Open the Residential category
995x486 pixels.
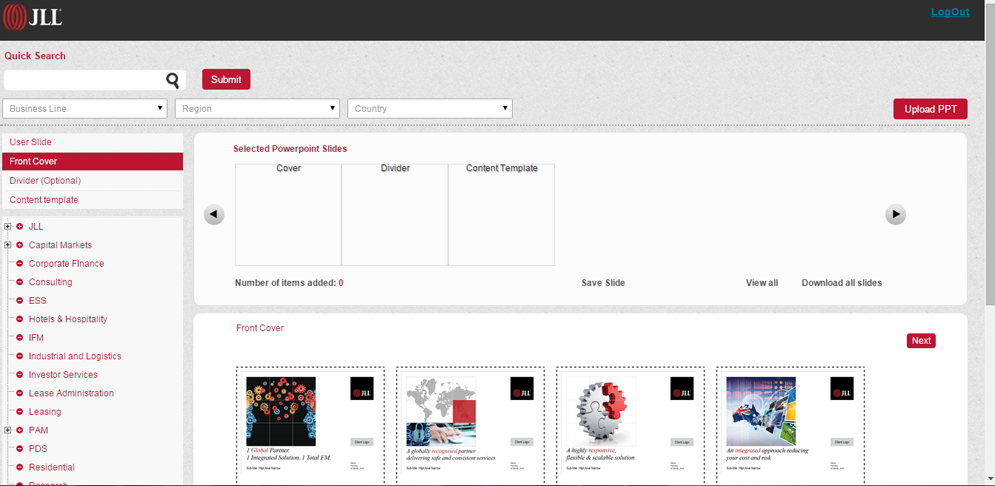pos(51,467)
